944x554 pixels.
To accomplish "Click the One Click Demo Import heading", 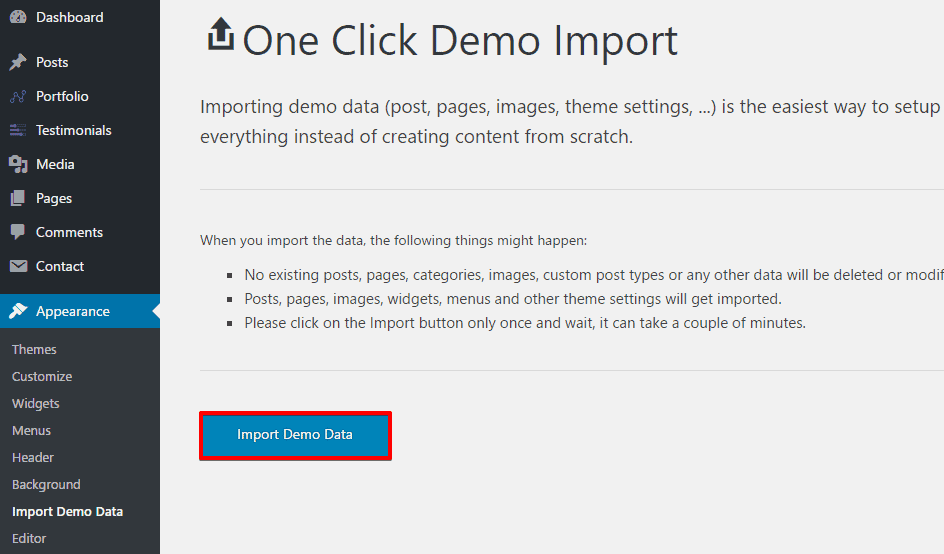I will 460,41.
